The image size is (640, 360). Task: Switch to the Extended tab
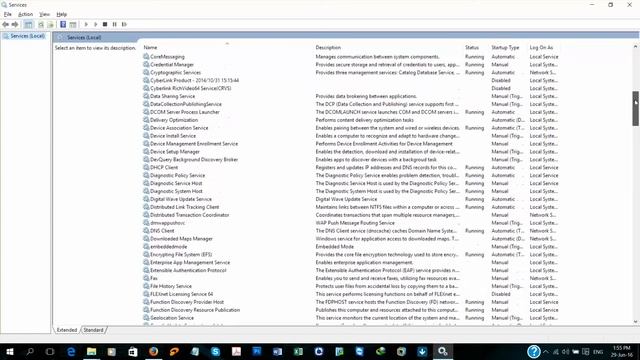(x=67, y=330)
